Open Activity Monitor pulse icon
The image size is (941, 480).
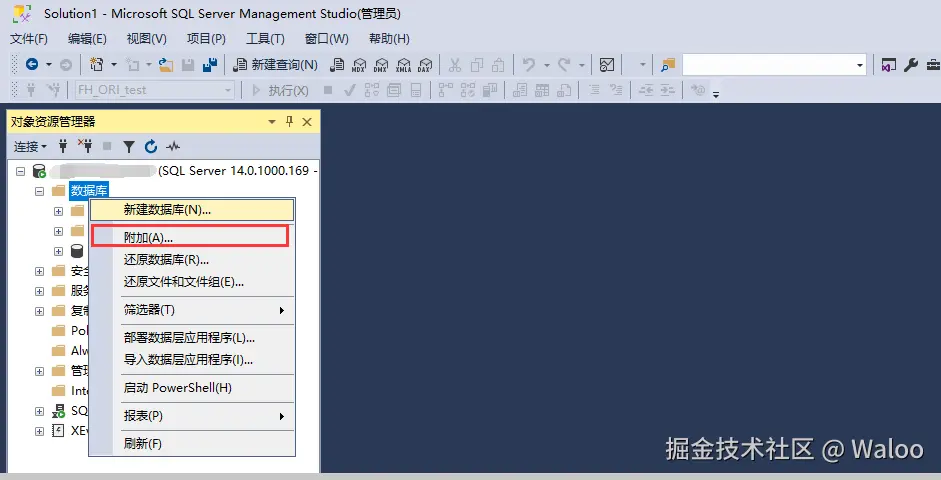point(173,146)
